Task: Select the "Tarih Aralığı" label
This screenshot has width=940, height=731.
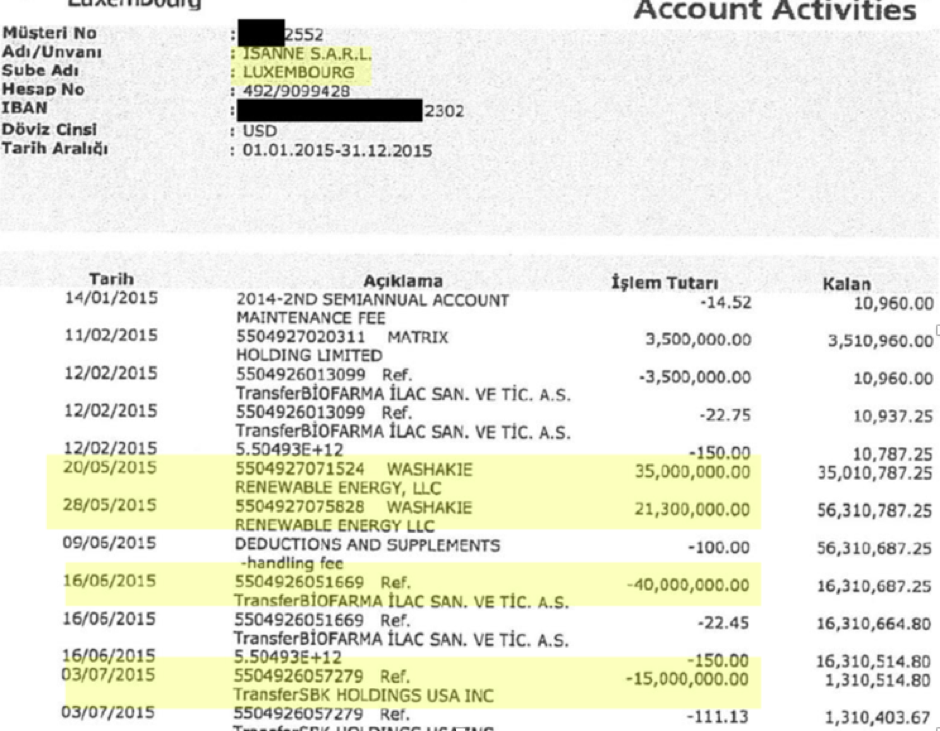Action: click(55, 148)
